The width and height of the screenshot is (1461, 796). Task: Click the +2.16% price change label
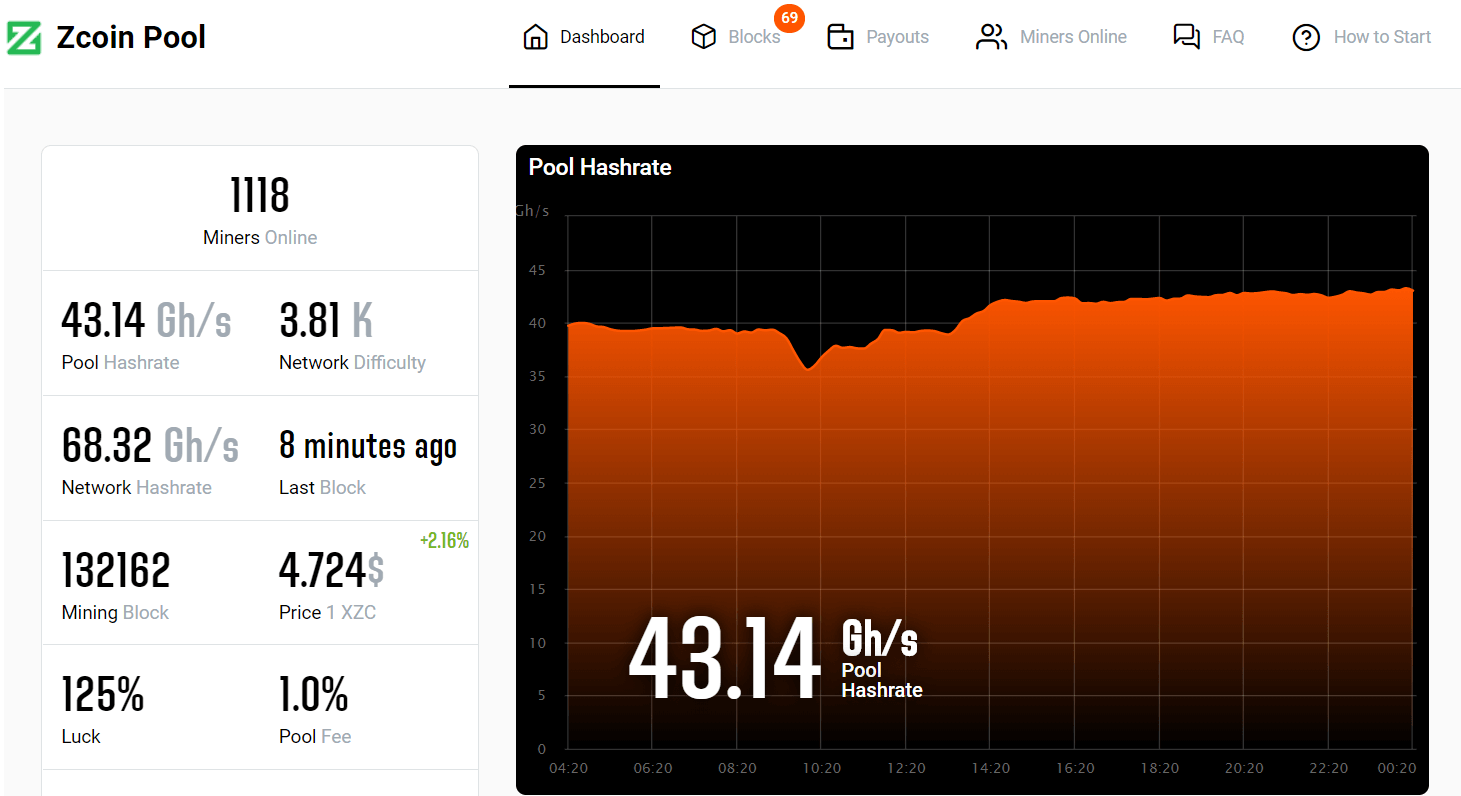coord(444,541)
